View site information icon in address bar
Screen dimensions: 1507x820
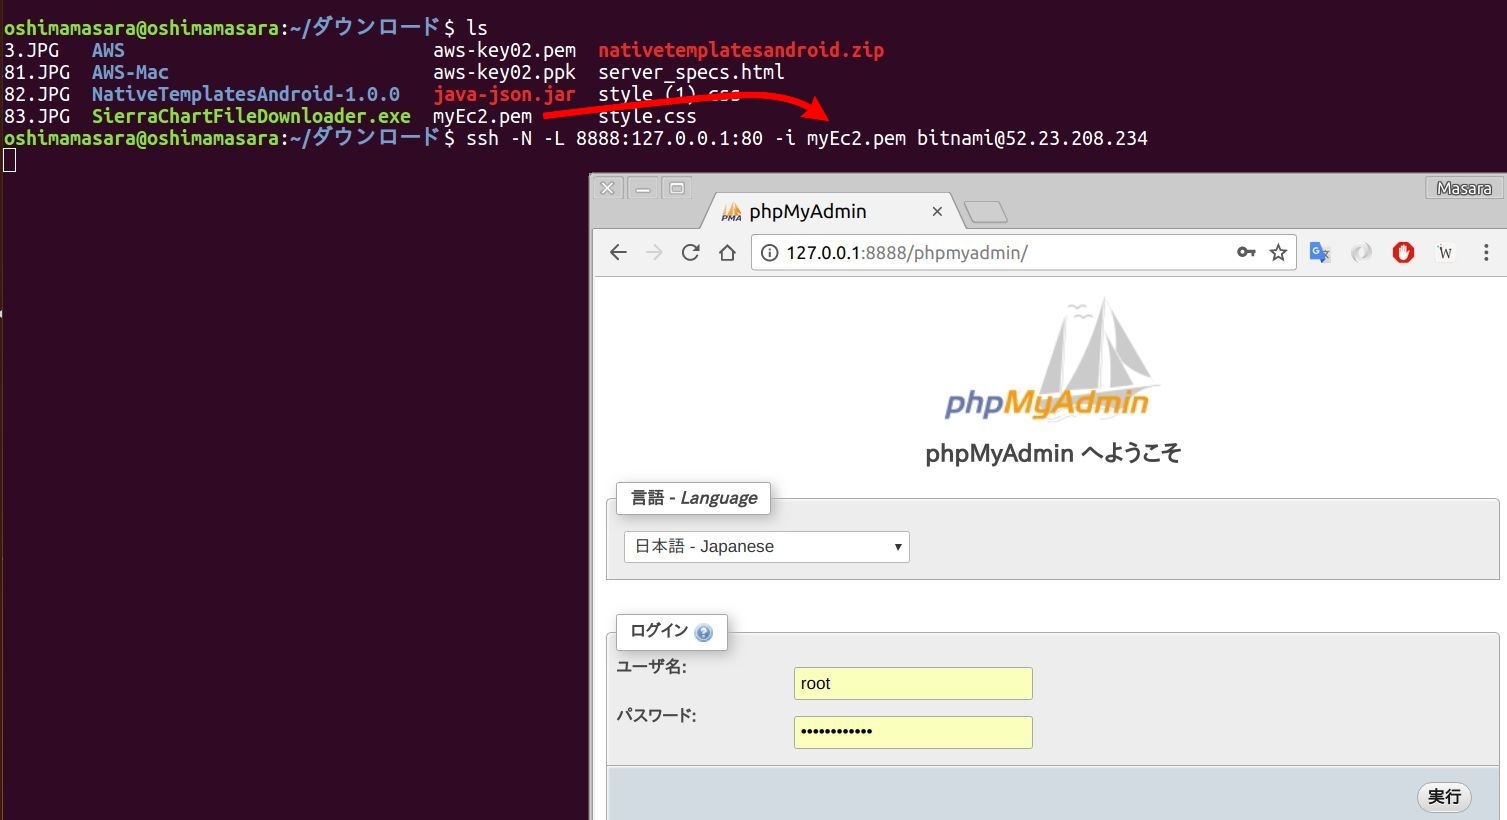[x=769, y=253]
